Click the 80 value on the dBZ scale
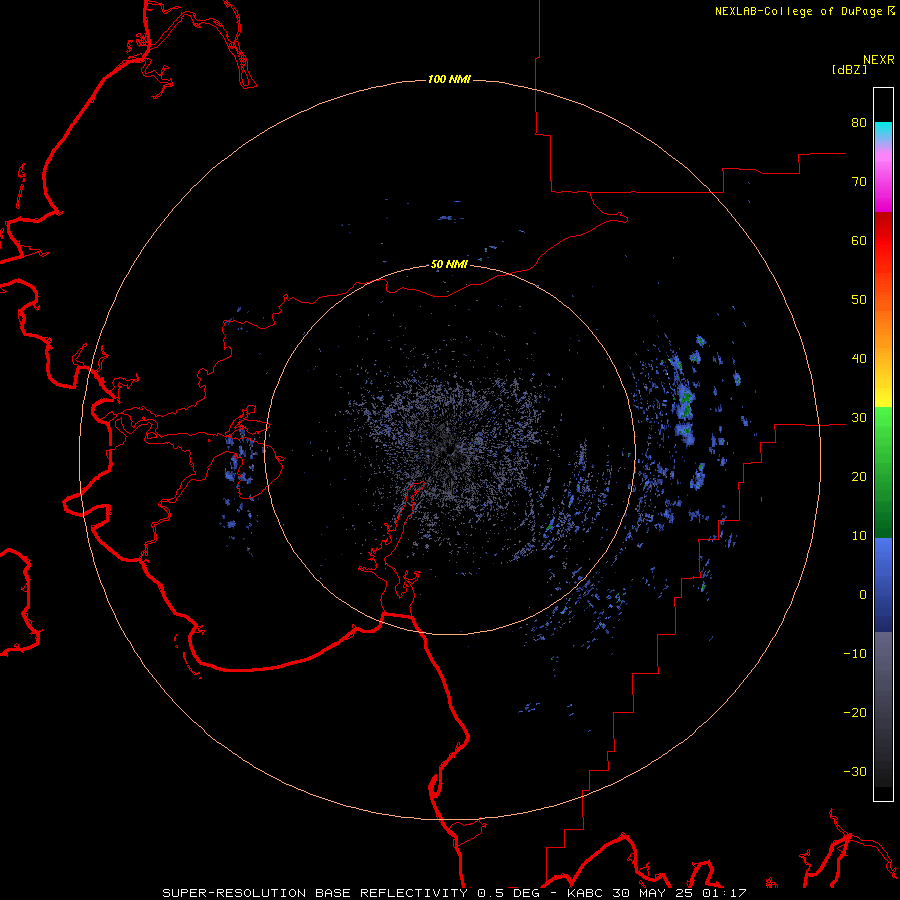The image size is (900, 900). coord(859,123)
